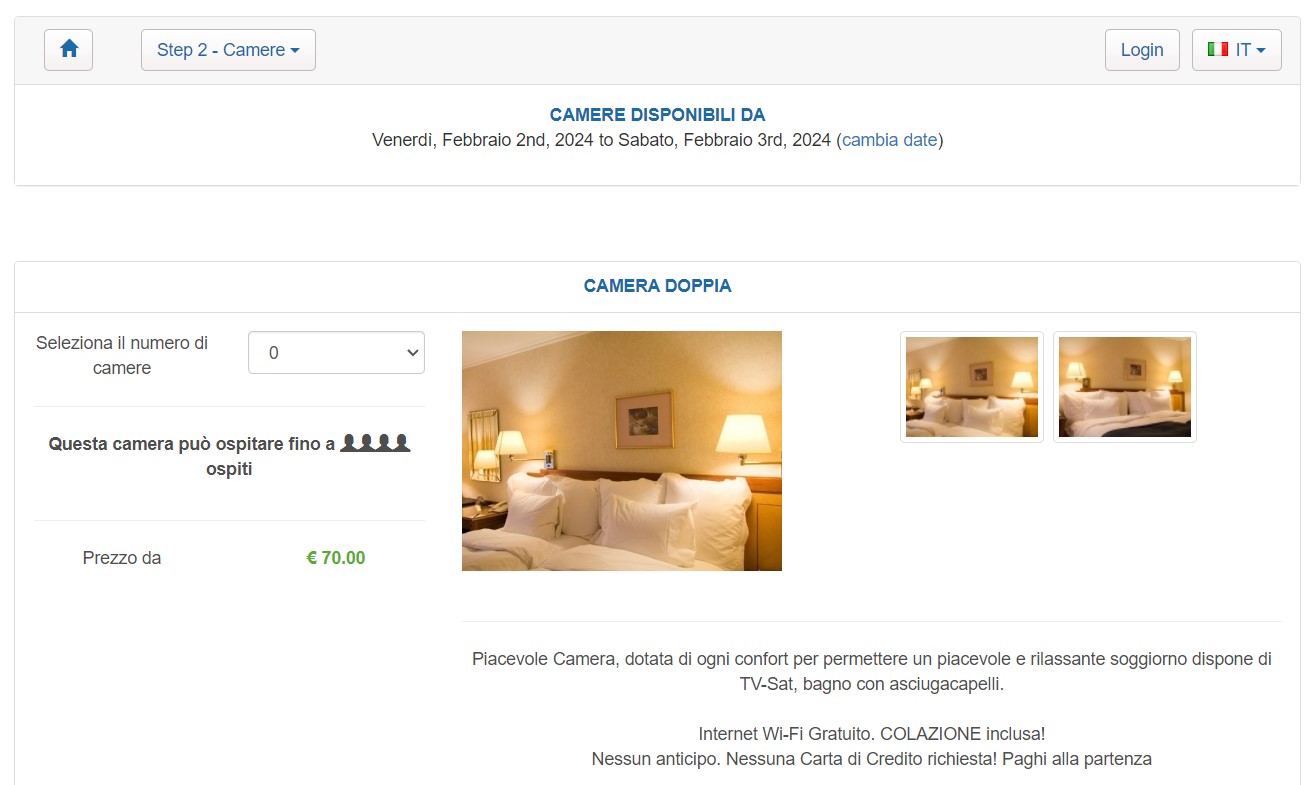Open the Step 2 - Camere dropdown

228,50
